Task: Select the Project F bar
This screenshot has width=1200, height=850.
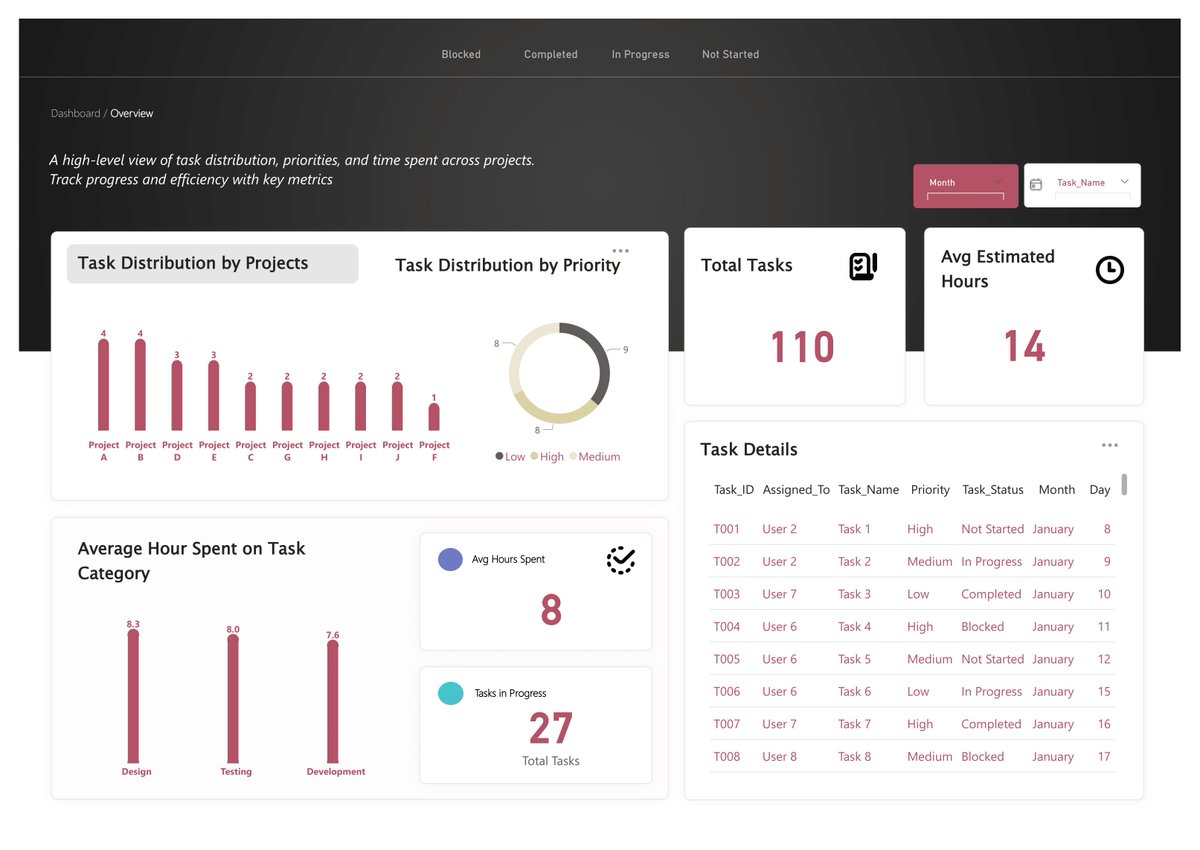Action: click(434, 417)
